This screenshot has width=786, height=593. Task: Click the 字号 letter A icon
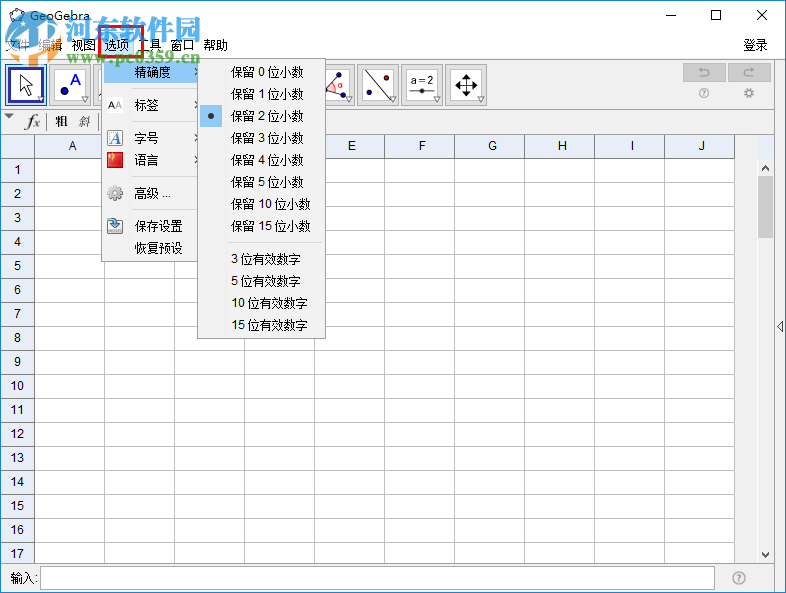point(115,138)
